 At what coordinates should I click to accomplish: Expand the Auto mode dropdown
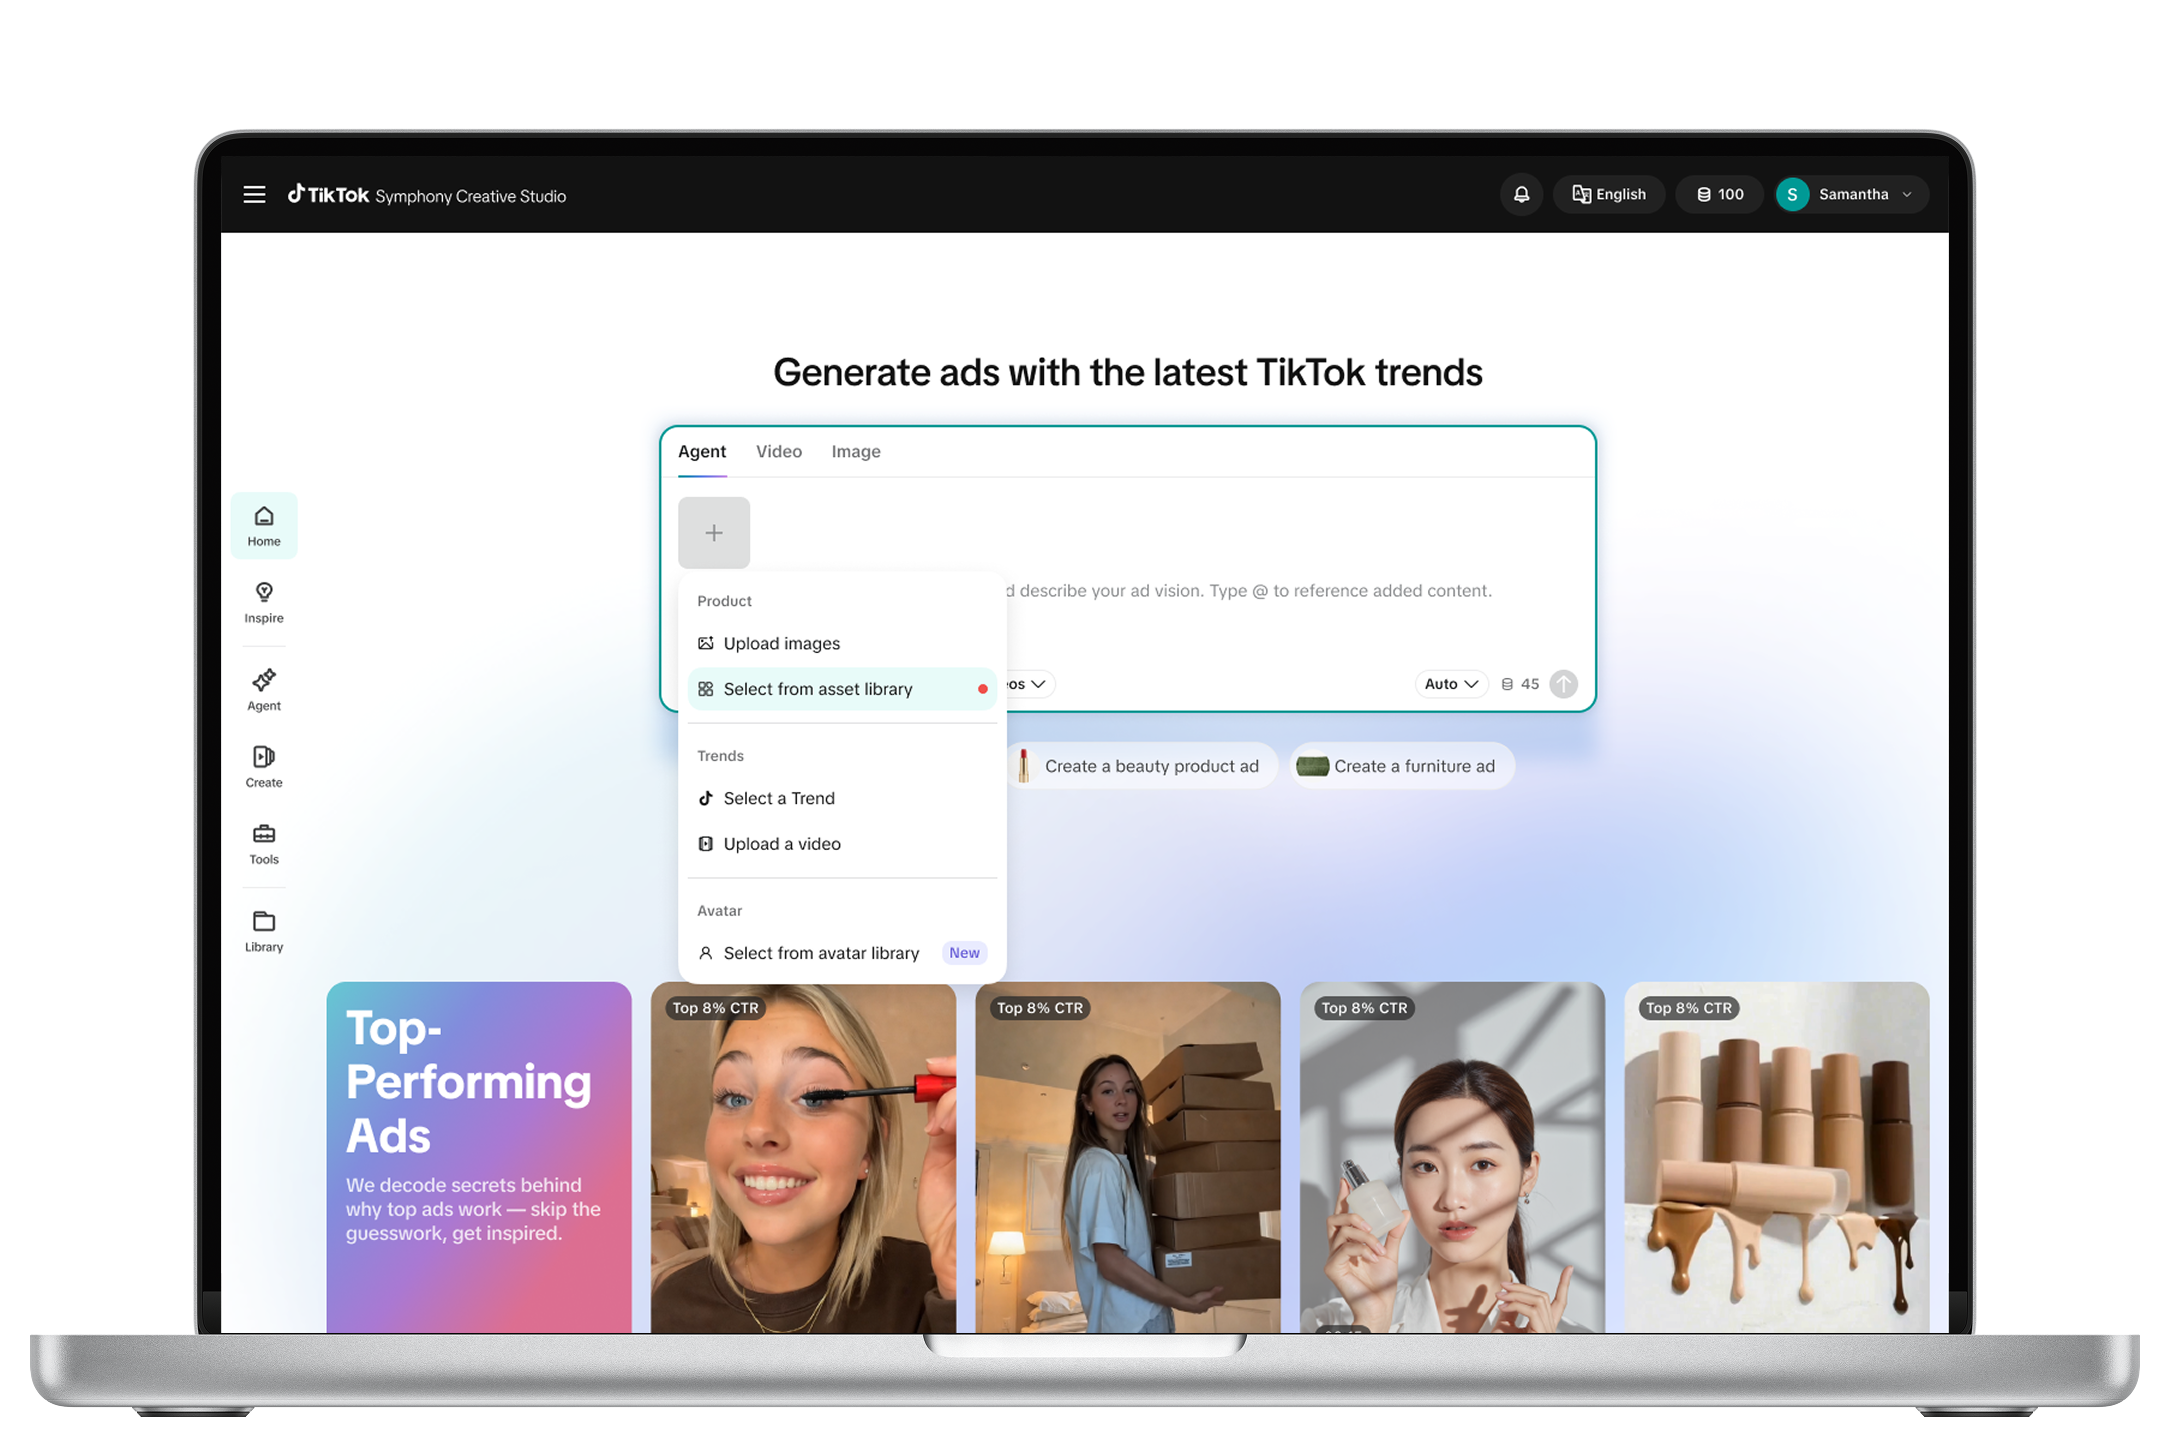click(x=1451, y=684)
